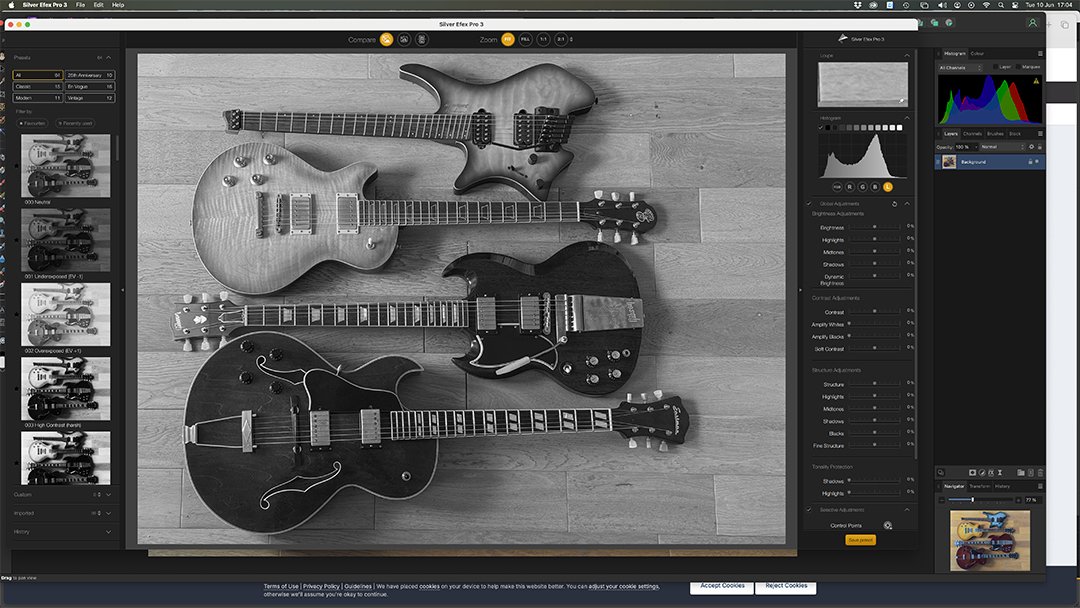This screenshot has height=608, width=1080.
Task: Add a live filter (fx) layer
Action: coord(991,472)
